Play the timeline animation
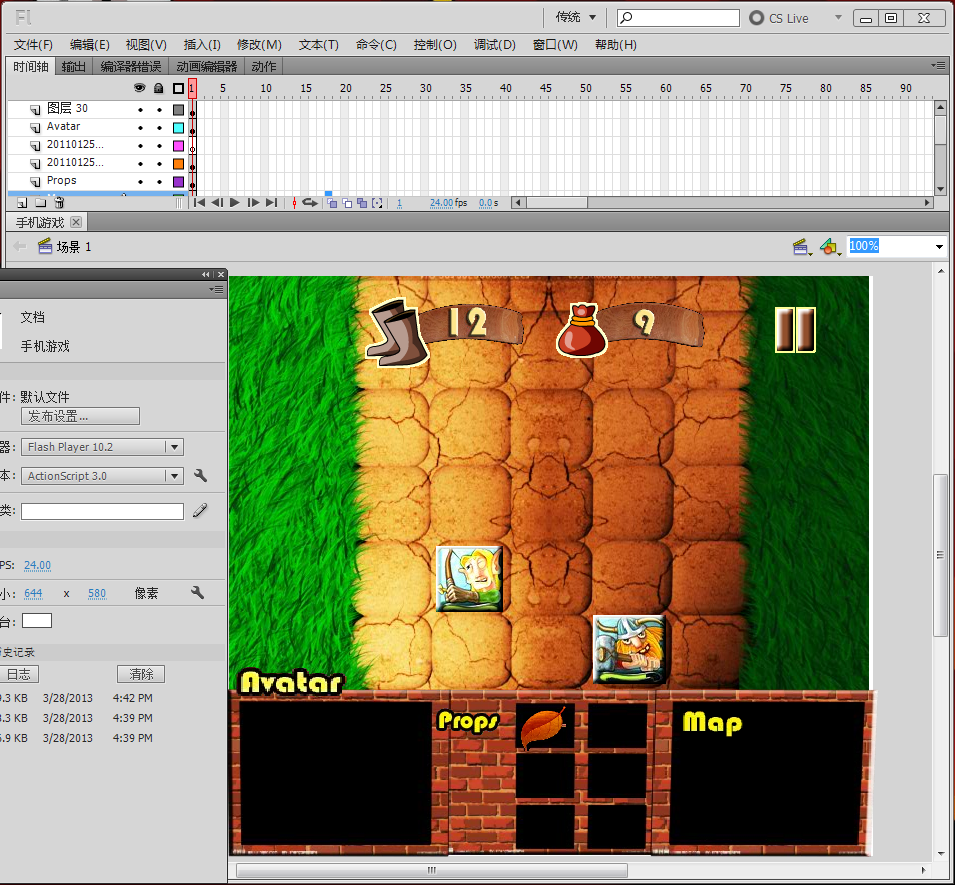The height and width of the screenshot is (885, 955). [234, 203]
